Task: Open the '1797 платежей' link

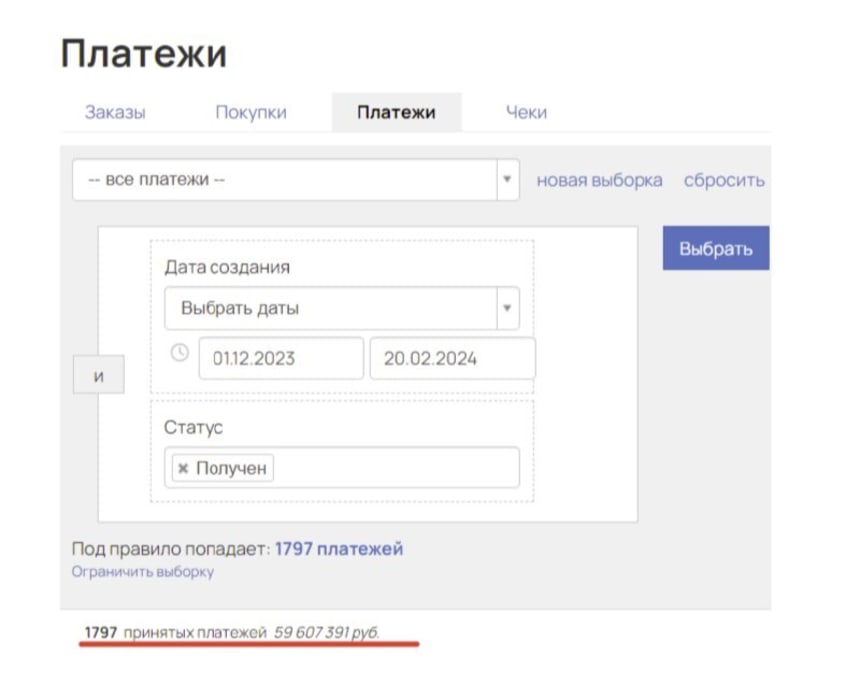Action: pyautogui.click(x=339, y=548)
